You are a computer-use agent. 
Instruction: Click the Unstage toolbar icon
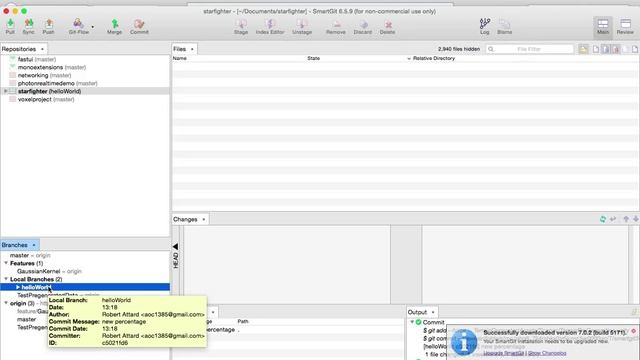pyautogui.click(x=302, y=26)
